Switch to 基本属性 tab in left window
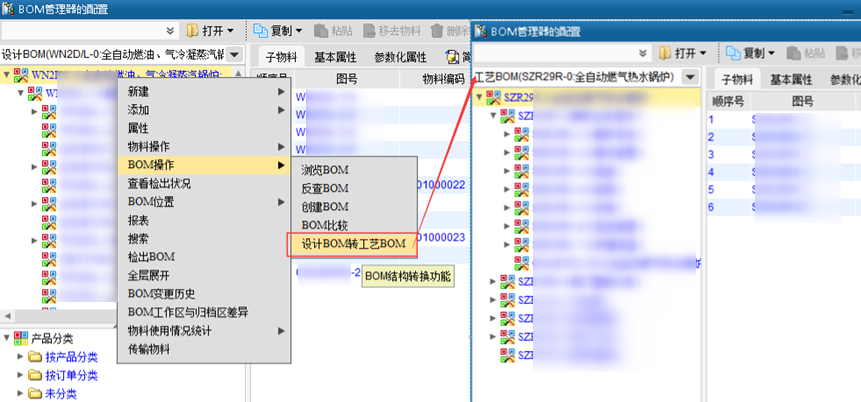This screenshot has height=402, width=861. (x=336, y=57)
